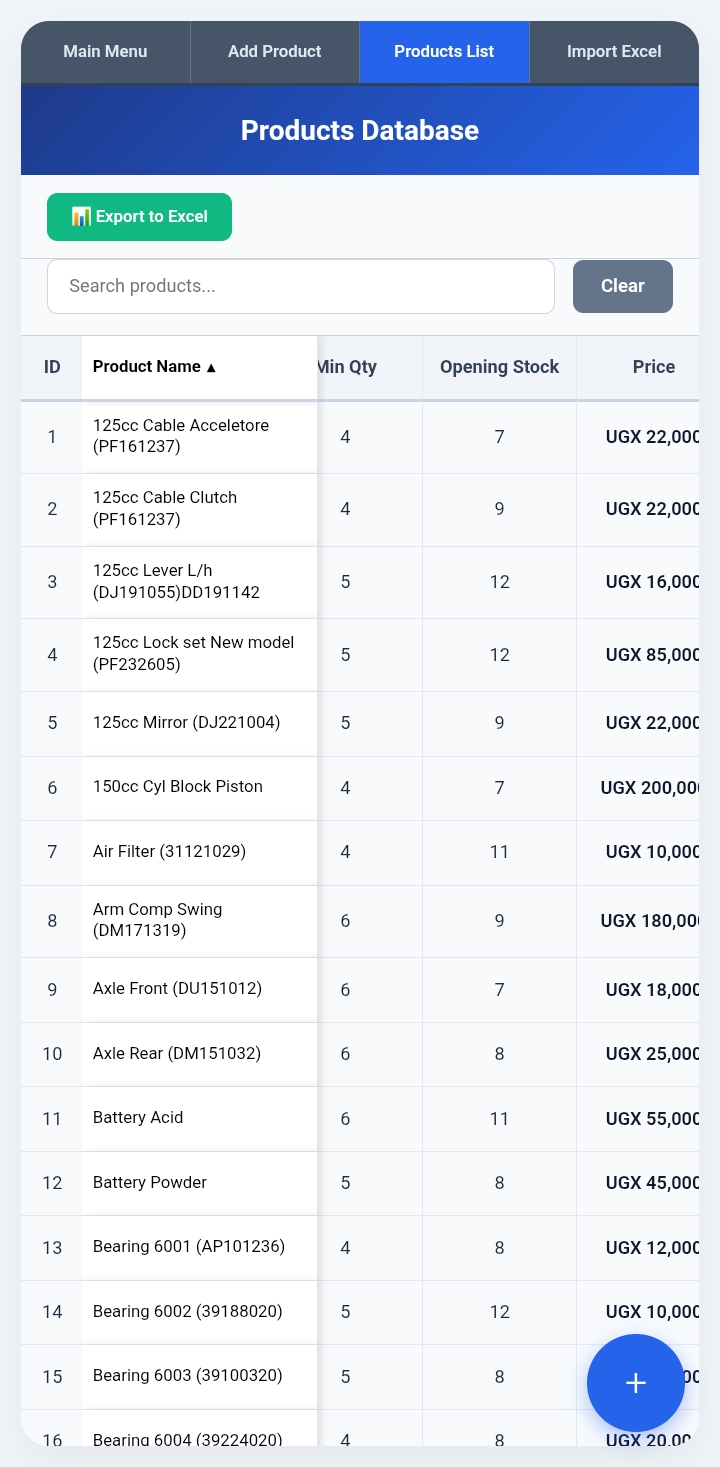Image resolution: width=720 pixels, height=1467 pixels.
Task: Click the Export to Excel button
Action: [139, 217]
